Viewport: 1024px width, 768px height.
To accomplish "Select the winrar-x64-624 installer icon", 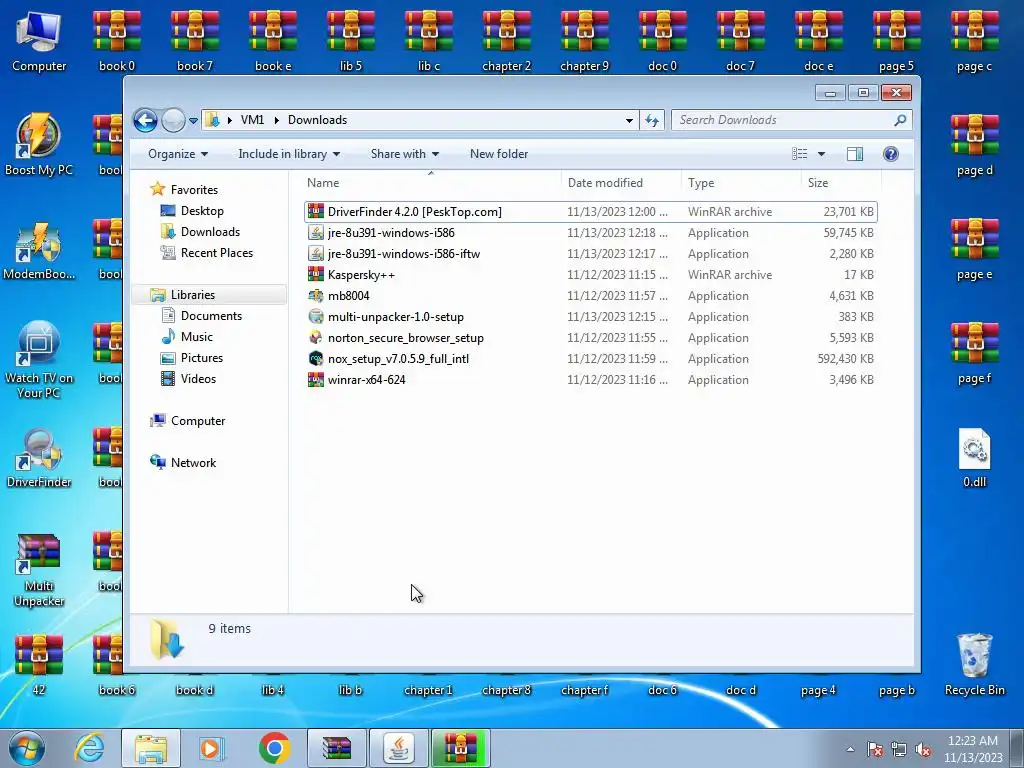I will pos(316,379).
